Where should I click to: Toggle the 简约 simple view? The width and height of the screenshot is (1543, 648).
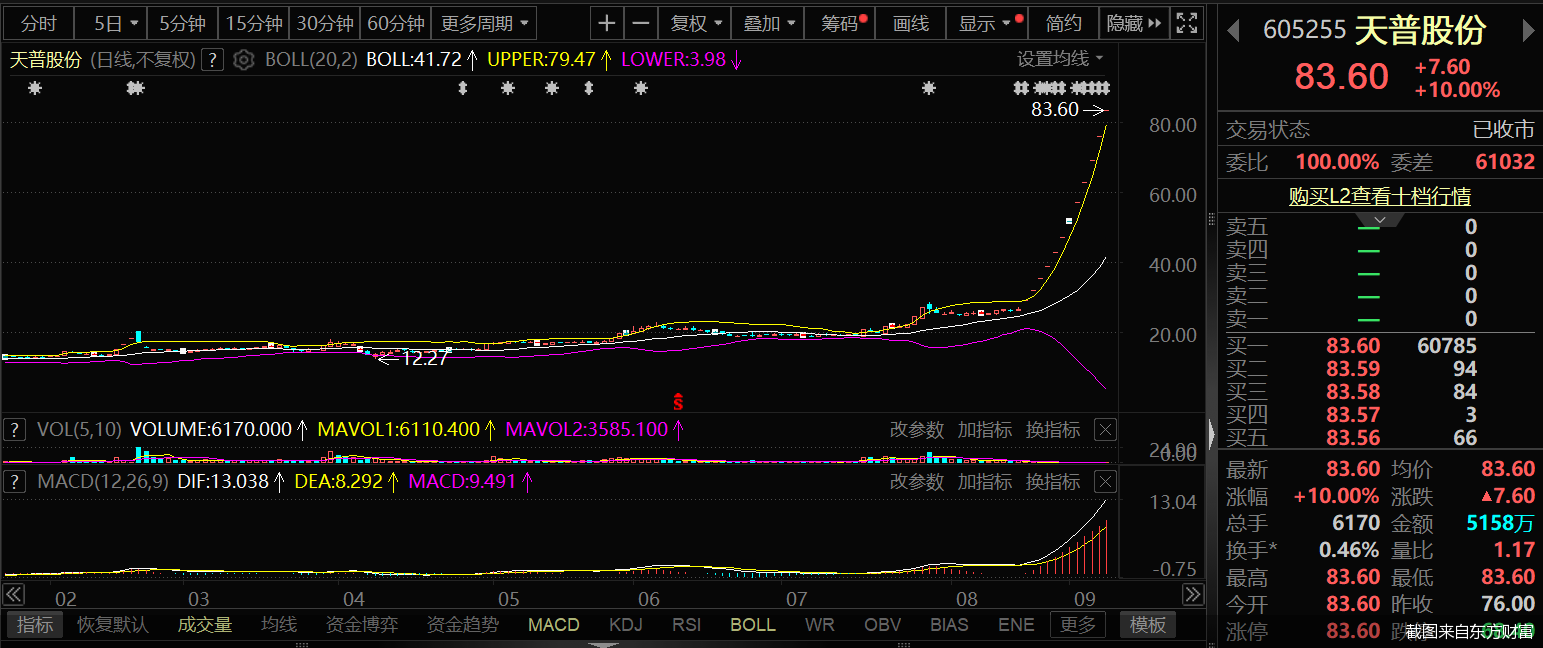pyautogui.click(x=1063, y=23)
